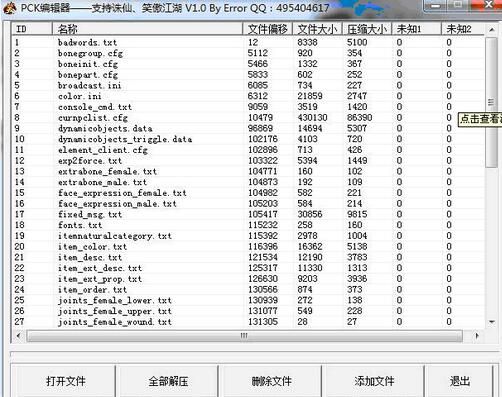Viewport: 502px width, 397px height.
Task: Select the extrabone_female.txt entry
Action: [x=248, y=171]
